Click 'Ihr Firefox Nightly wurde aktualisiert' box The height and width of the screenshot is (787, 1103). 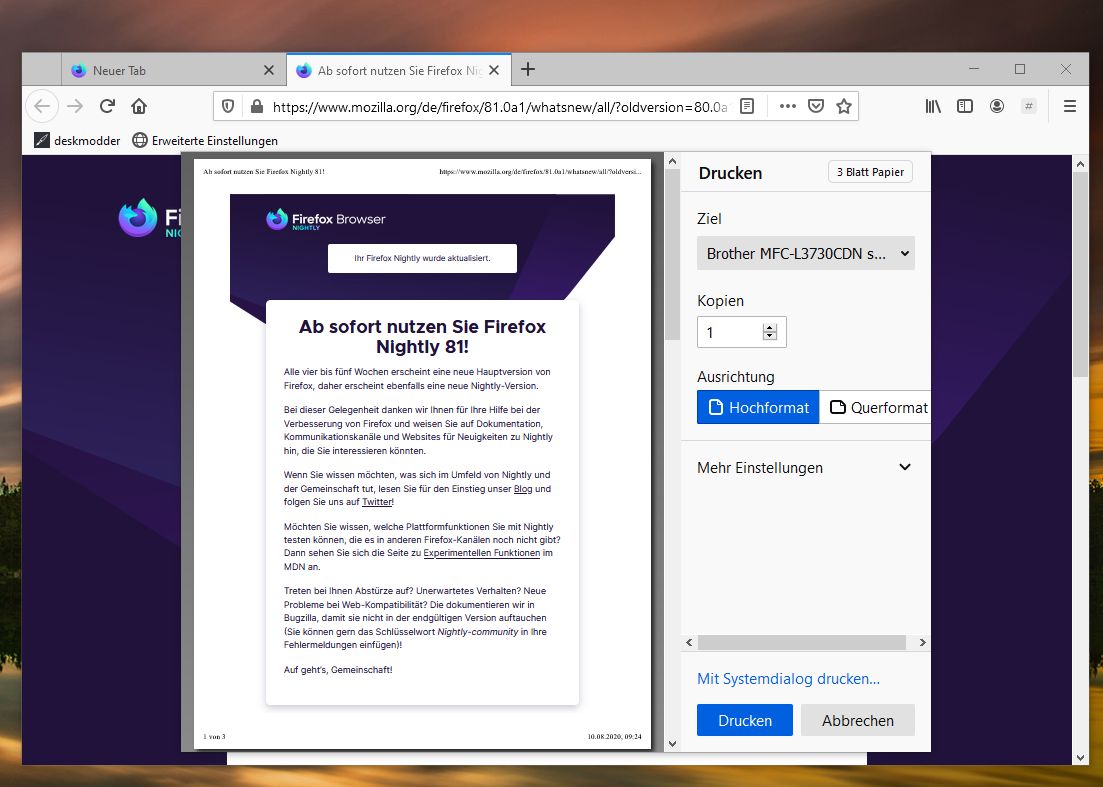[422, 258]
